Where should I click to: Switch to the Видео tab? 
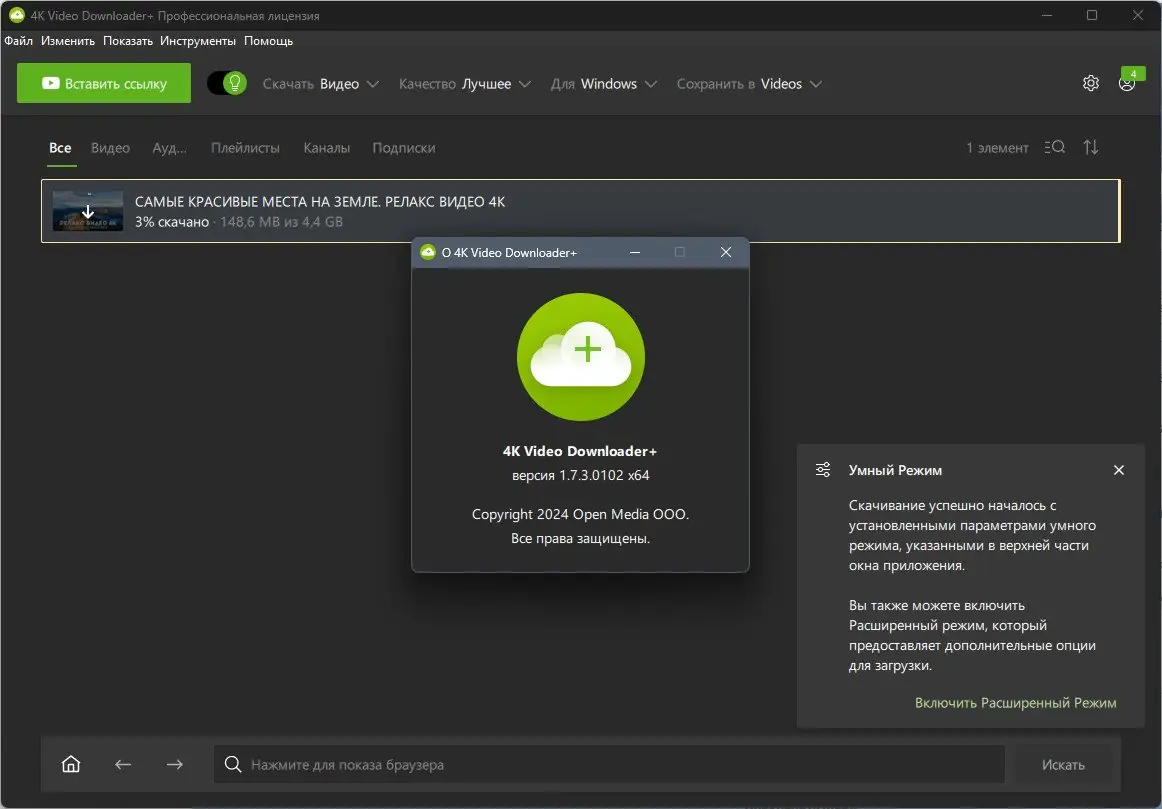(110, 147)
